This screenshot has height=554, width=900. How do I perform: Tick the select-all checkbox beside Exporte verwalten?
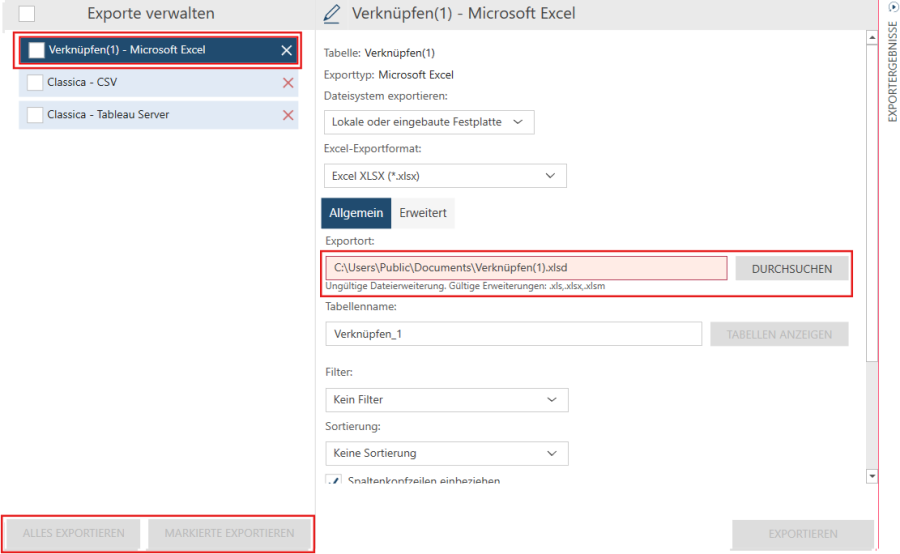27,14
